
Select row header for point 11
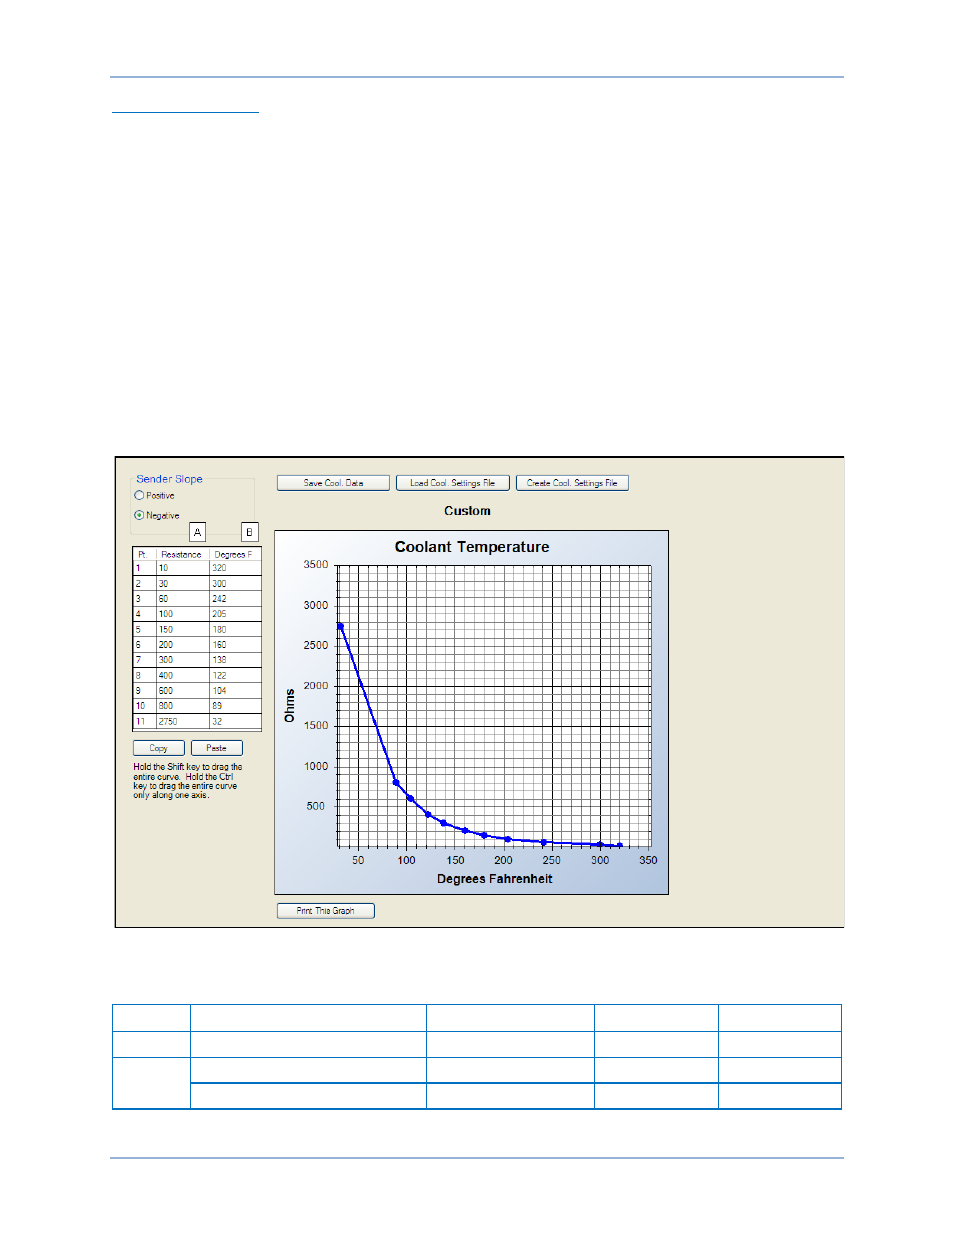[x=144, y=722]
